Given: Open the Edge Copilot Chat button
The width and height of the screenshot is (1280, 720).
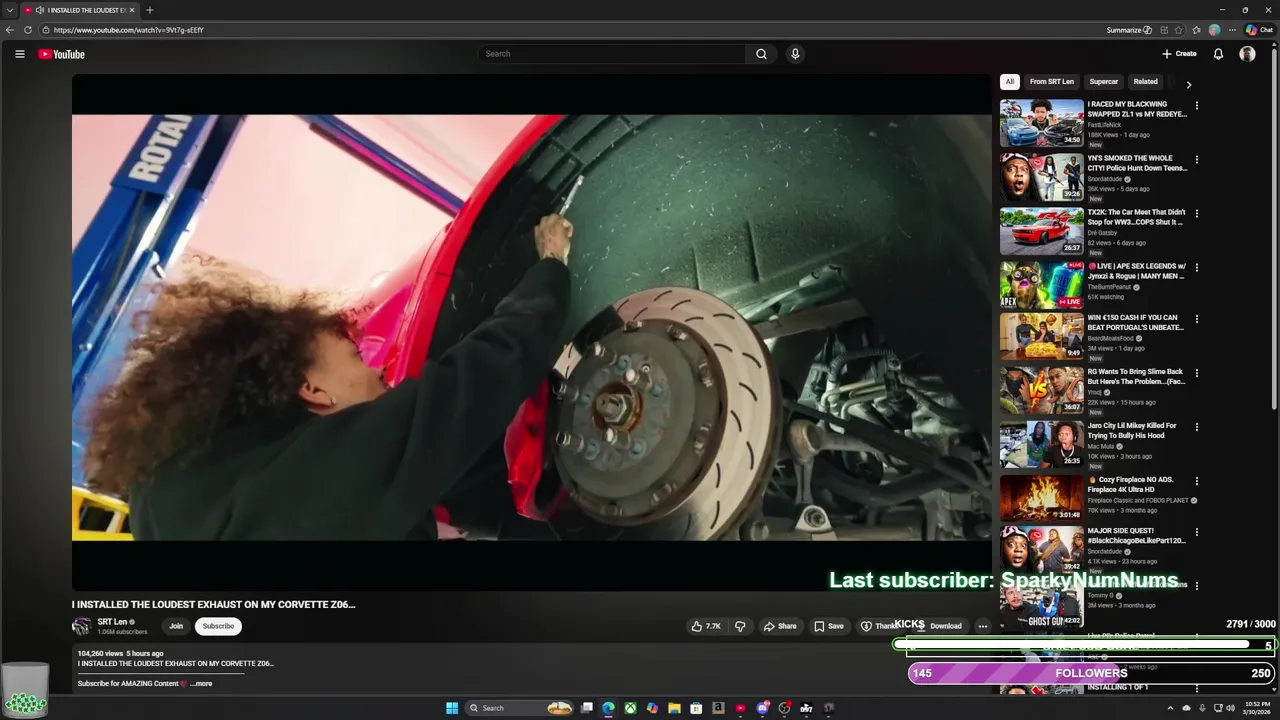Looking at the screenshot, I should click(1259, 30).
